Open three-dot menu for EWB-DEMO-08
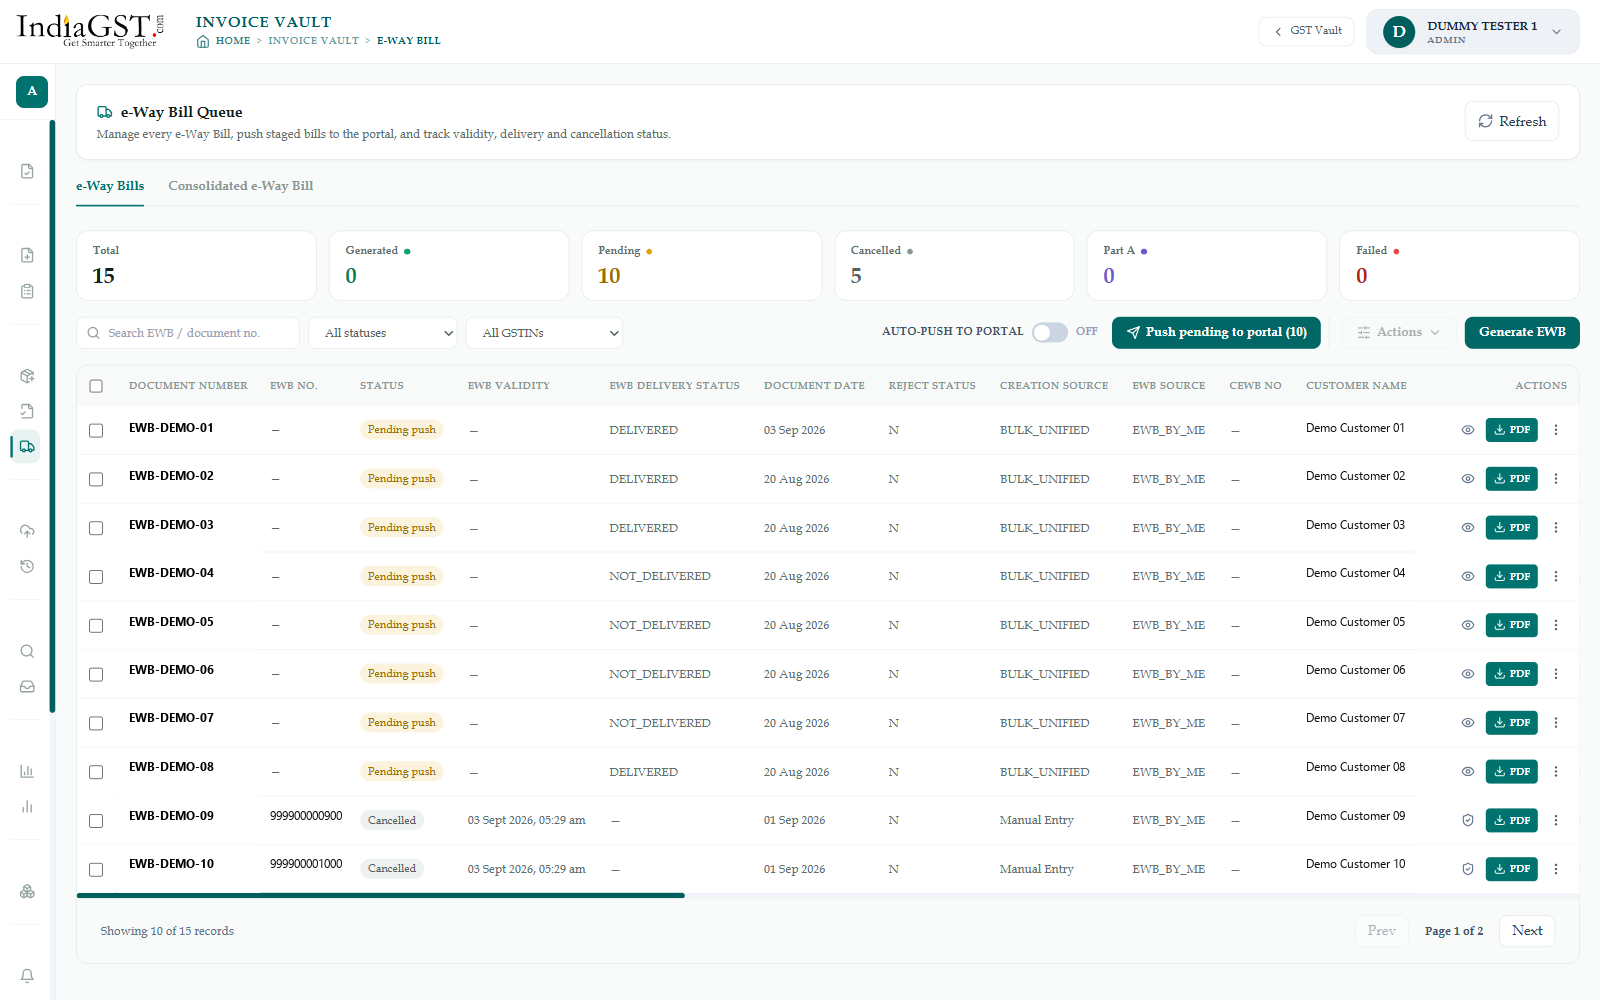 pyautogui.click(x=1556, y=771)
